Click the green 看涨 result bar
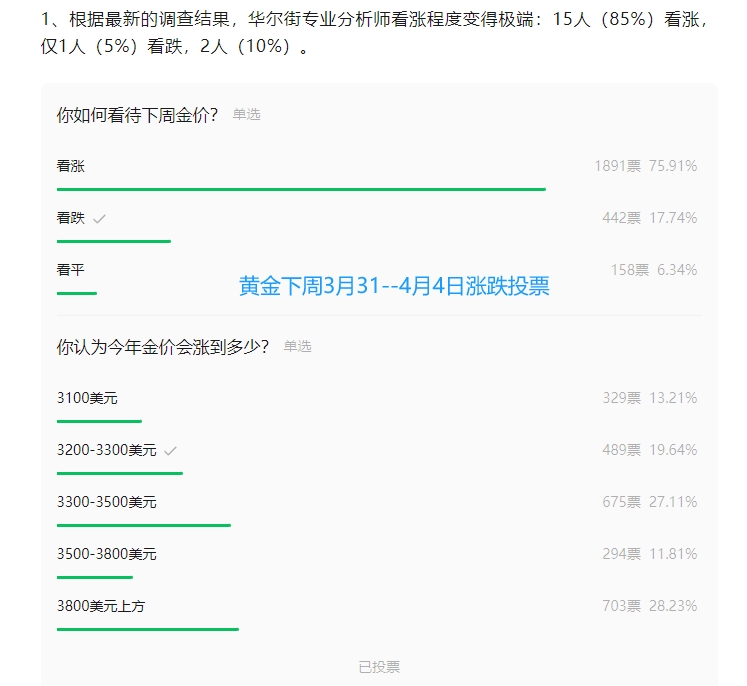This screenshot has width=747, height=686. (300, 188)
